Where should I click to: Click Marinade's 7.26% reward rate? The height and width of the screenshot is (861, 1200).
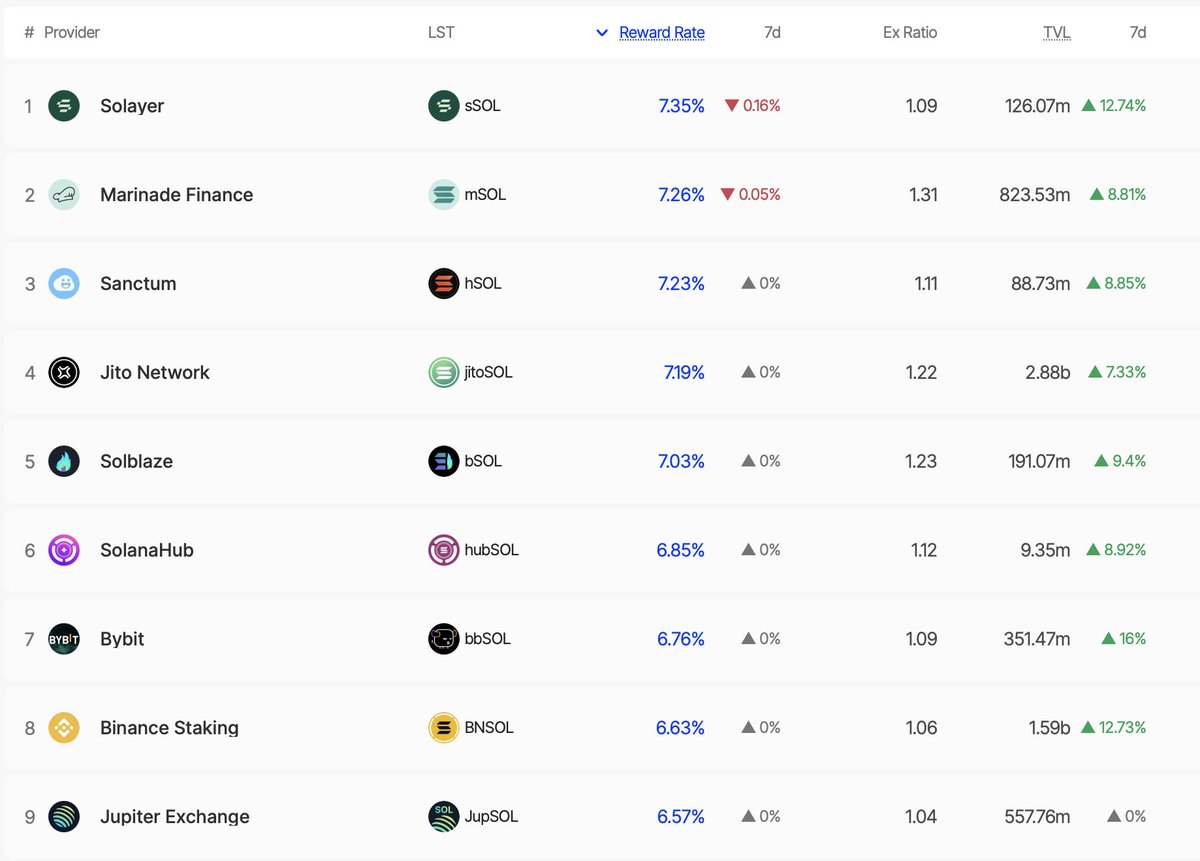coord(682,195)
